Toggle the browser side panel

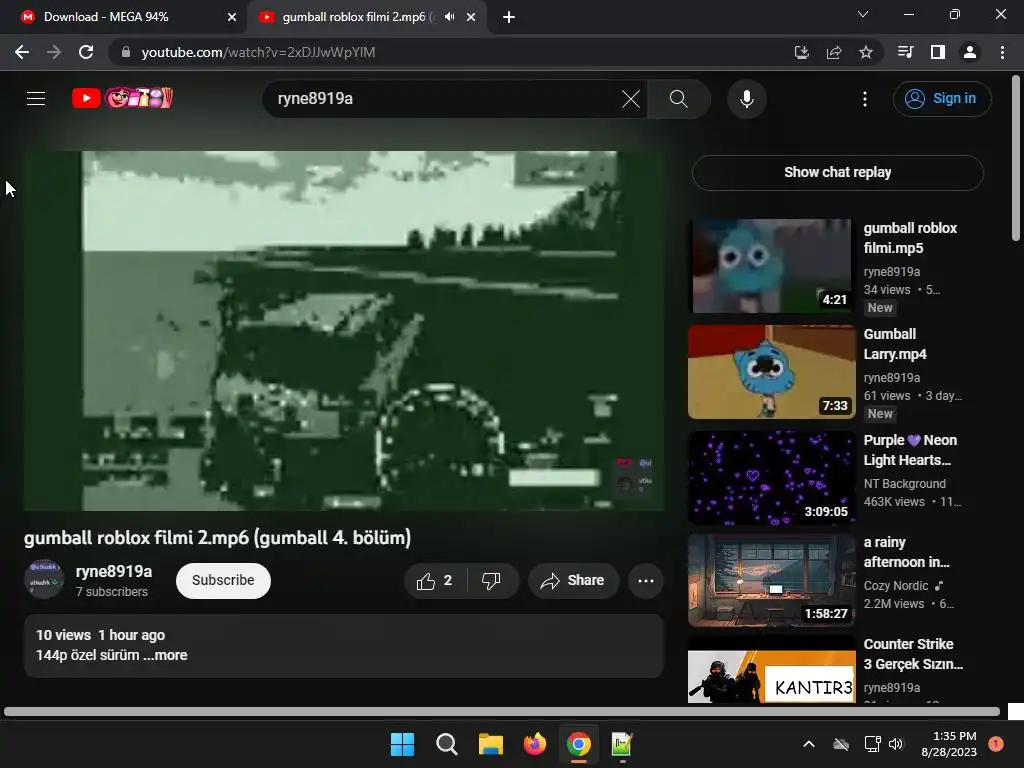tap(937, 52)
